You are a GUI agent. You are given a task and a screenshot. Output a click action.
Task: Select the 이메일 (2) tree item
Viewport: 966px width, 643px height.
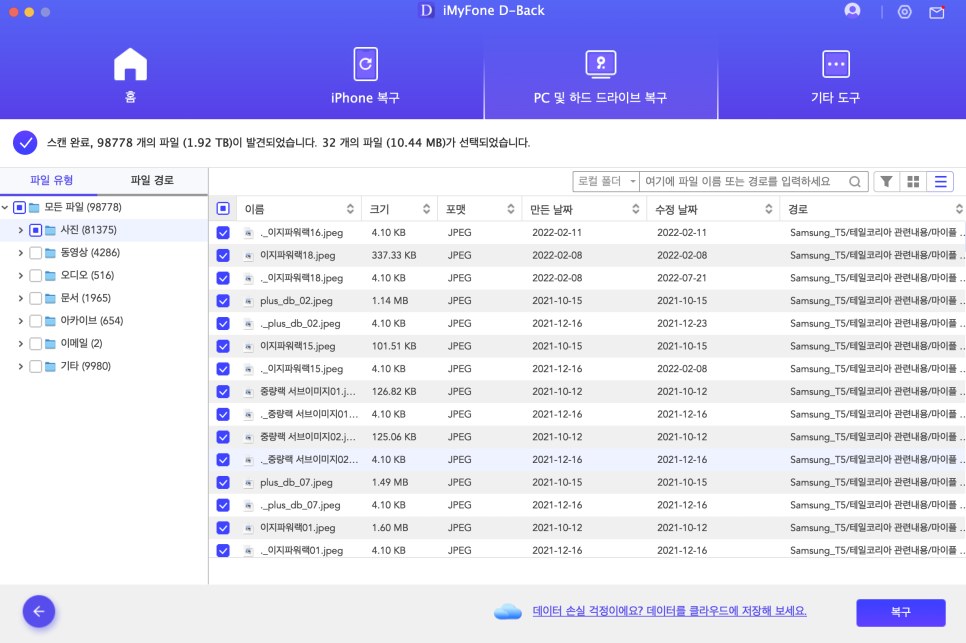click(x=81, y=344)
